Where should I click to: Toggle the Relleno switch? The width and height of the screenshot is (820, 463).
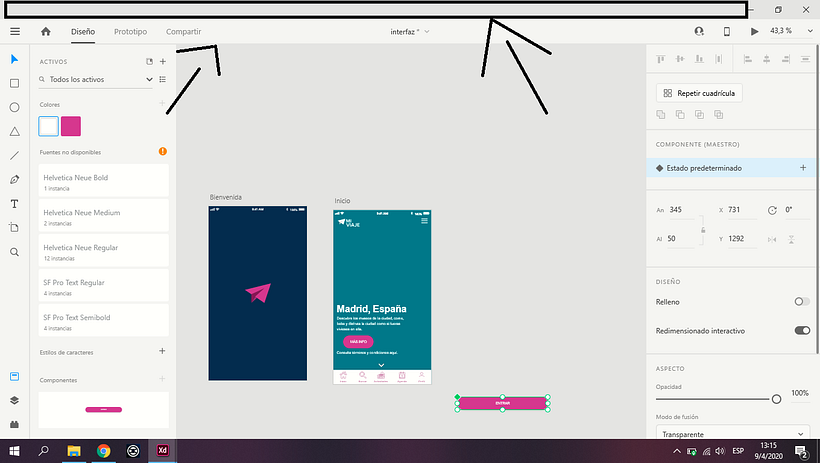pos(802,301)
